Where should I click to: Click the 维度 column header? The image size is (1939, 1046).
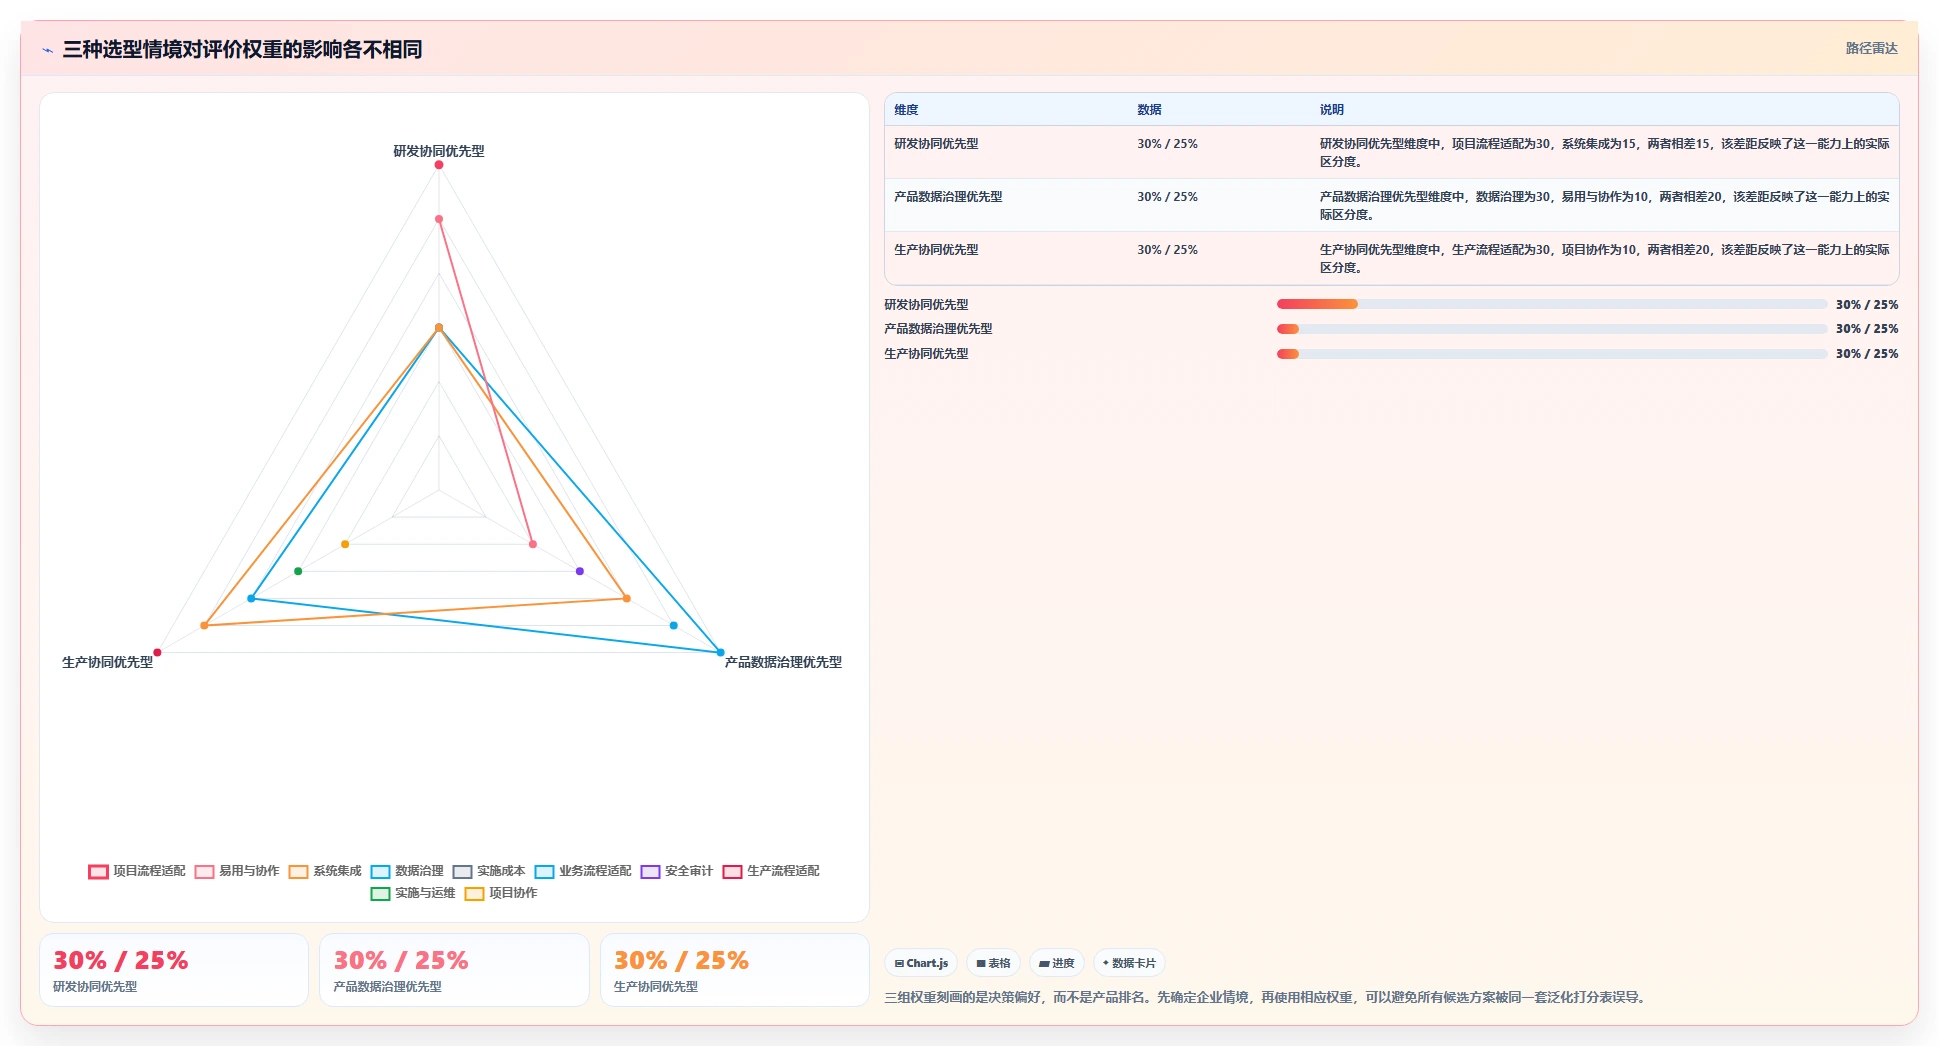[906, 110]
